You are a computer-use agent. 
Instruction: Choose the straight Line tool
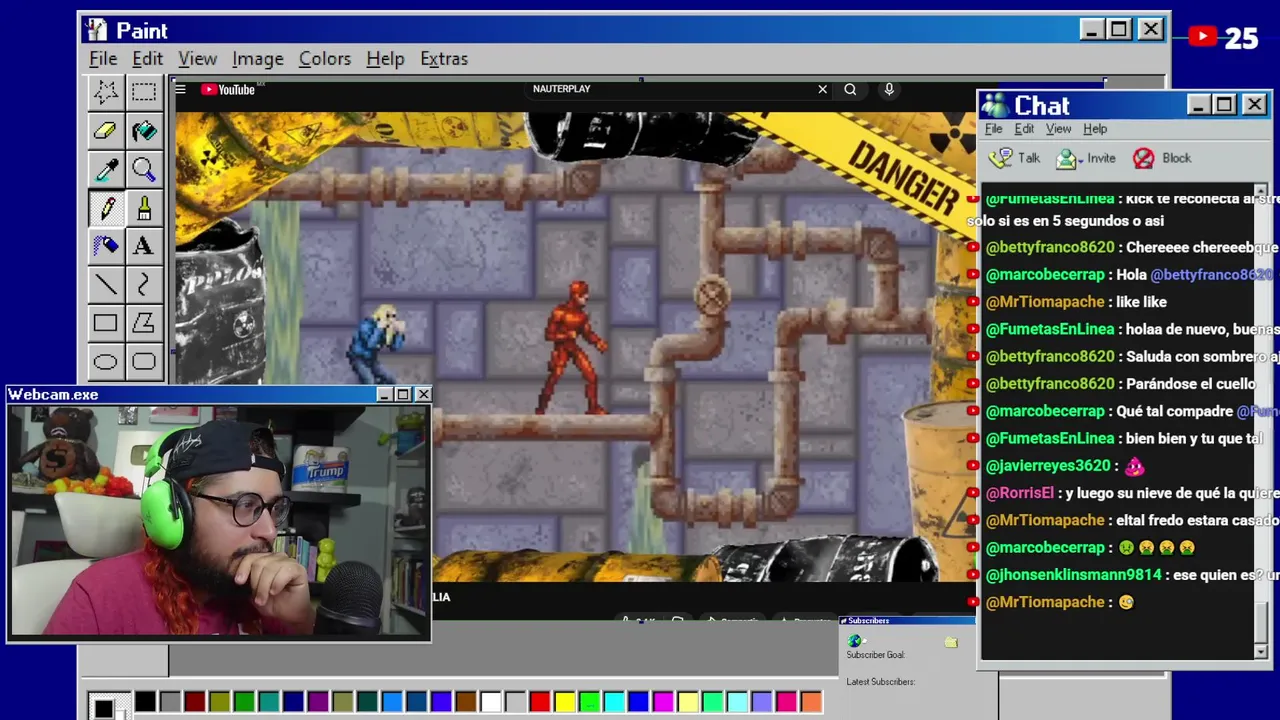click(105, 285)
